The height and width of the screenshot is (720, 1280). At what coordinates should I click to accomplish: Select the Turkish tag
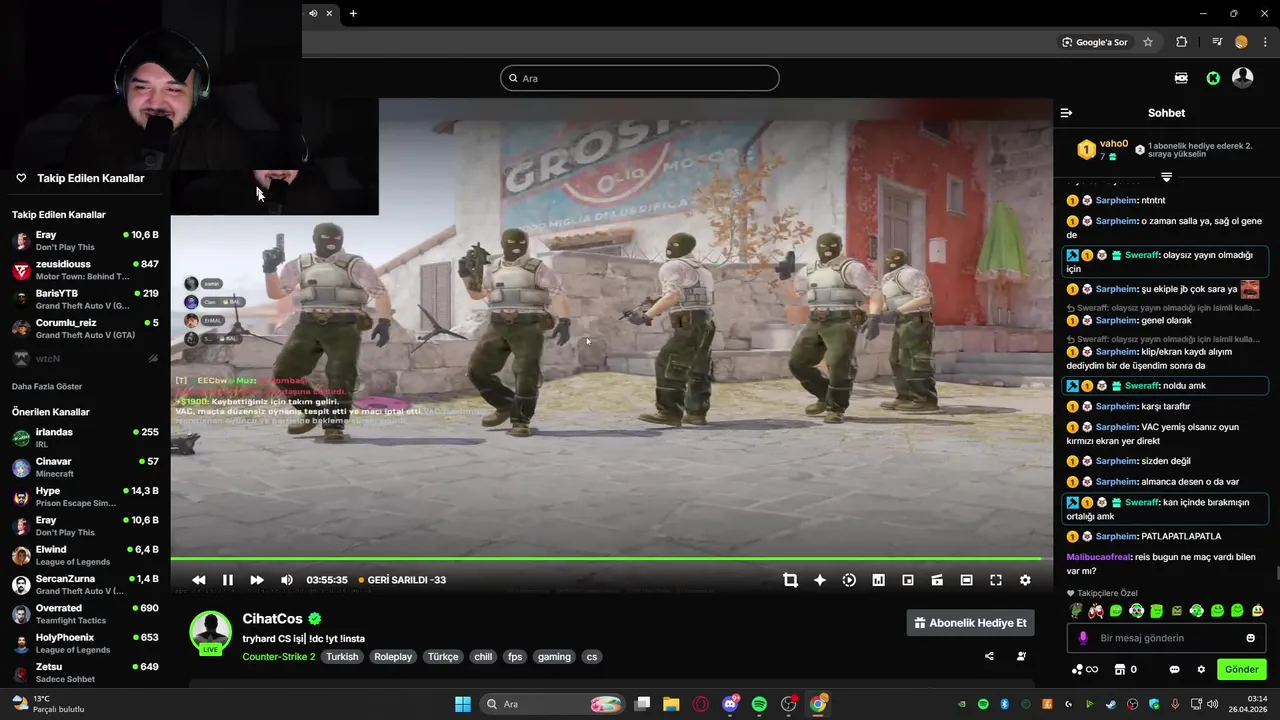[x=342, y=657]
